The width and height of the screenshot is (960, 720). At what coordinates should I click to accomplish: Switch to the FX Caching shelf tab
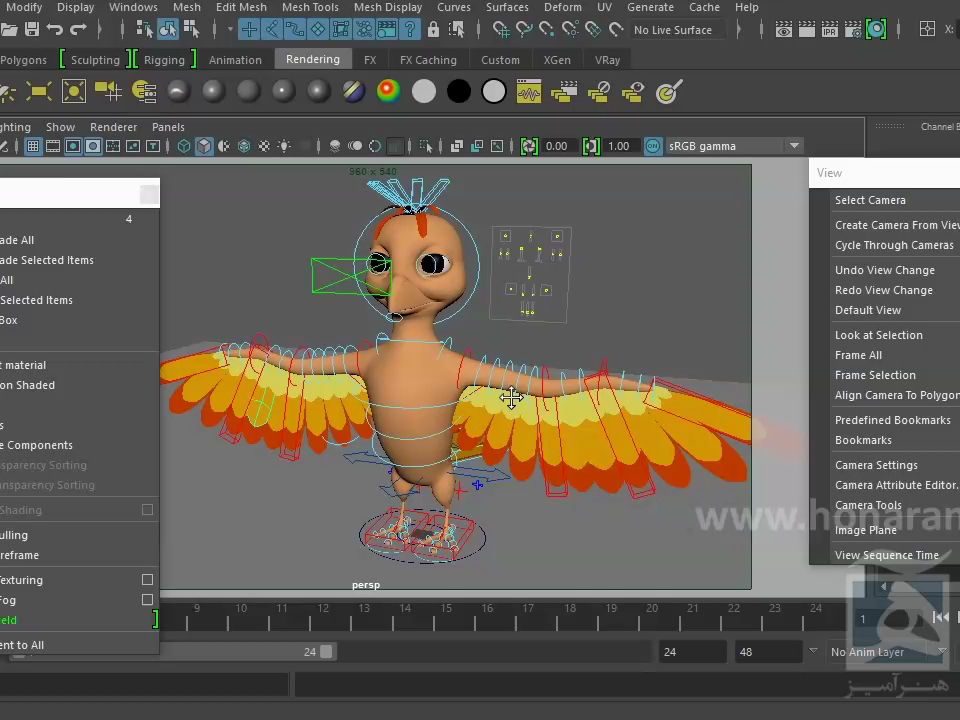pyautogui.click(x=428, y=60)
